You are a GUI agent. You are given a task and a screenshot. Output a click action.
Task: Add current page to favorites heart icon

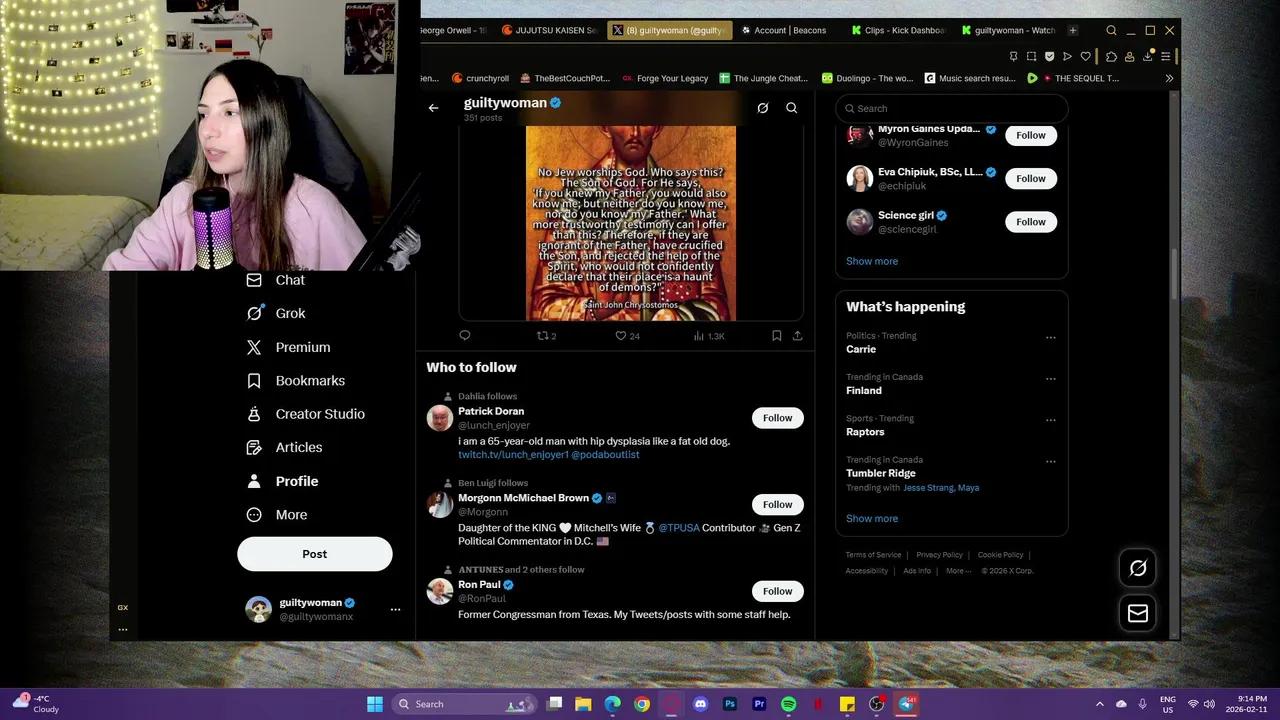click(1086, 56)
